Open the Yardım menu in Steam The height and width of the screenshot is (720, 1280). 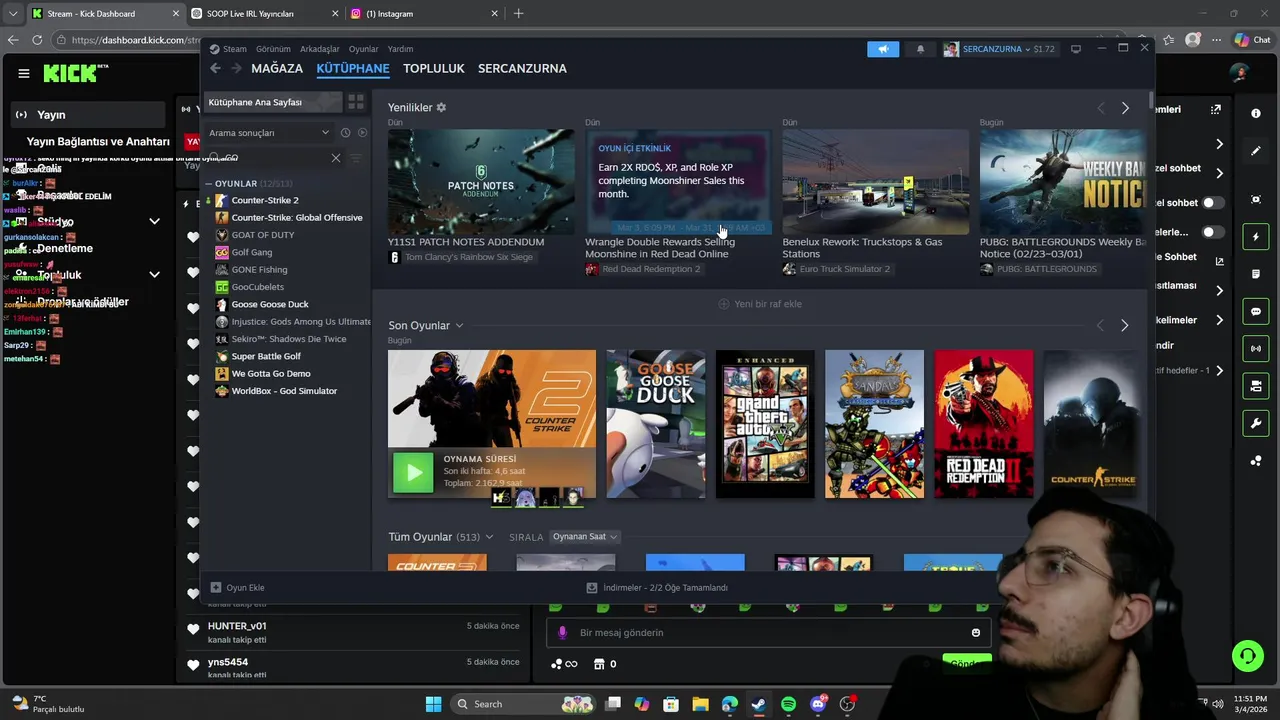400,49
